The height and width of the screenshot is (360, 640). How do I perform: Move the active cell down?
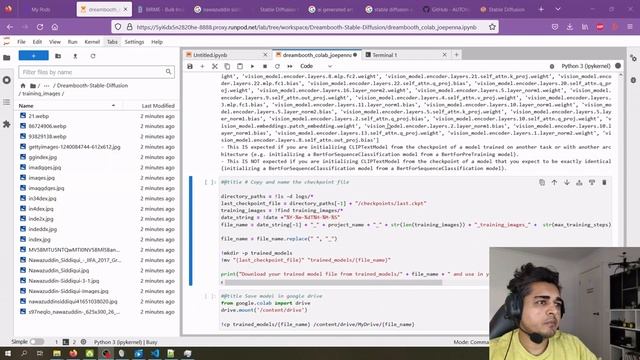(x=567, y=182)
